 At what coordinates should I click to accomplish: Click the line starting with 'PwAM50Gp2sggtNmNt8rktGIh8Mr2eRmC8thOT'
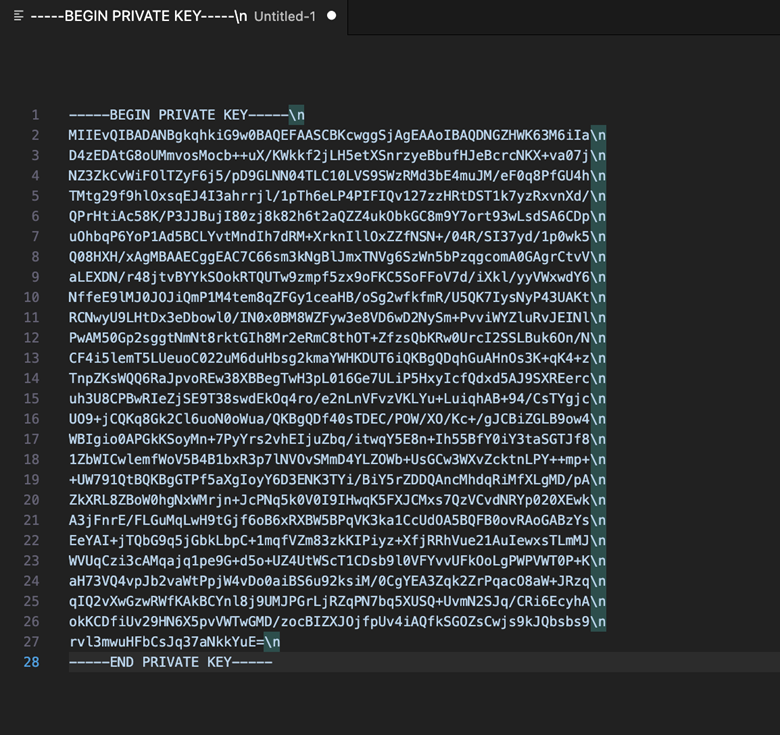point(337,338)
